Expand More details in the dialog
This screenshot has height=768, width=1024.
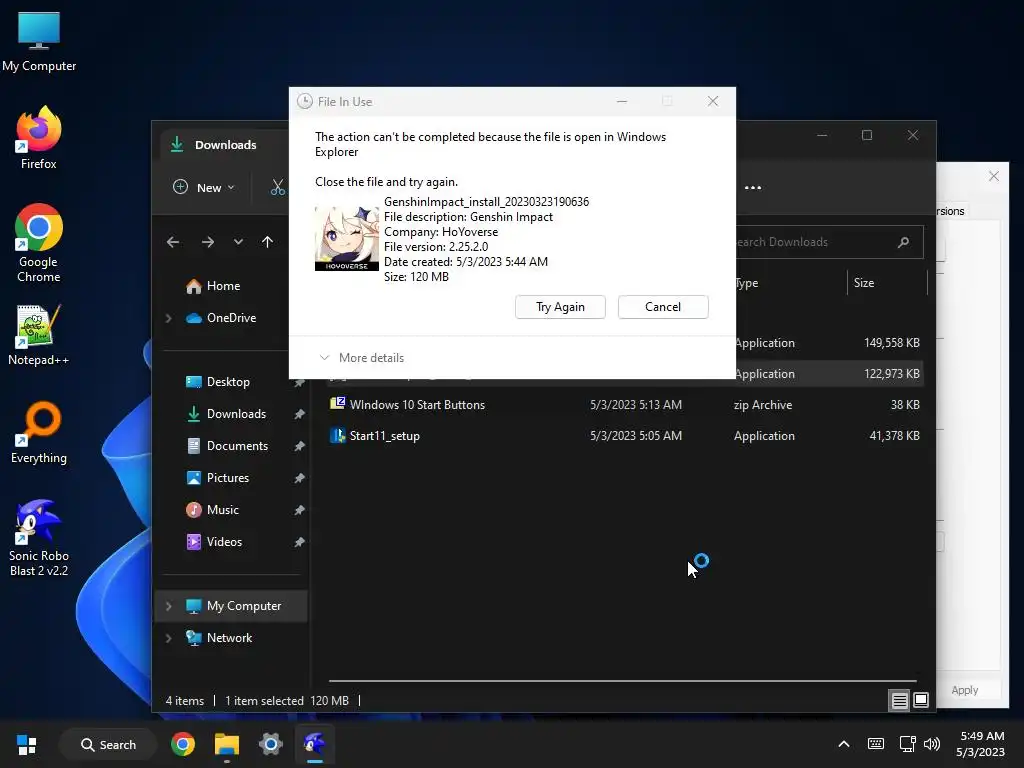point(362,358)
